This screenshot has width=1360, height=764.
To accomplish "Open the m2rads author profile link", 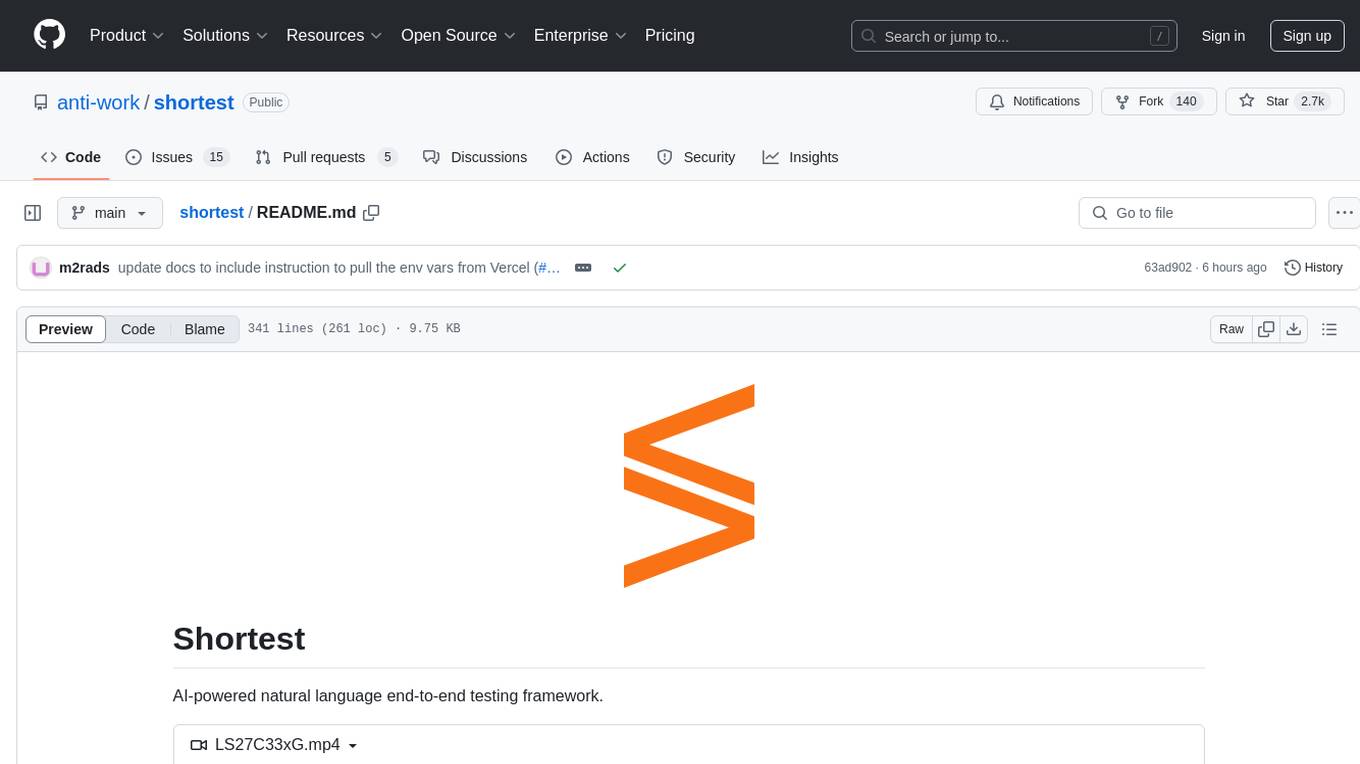I will [84, 268].
